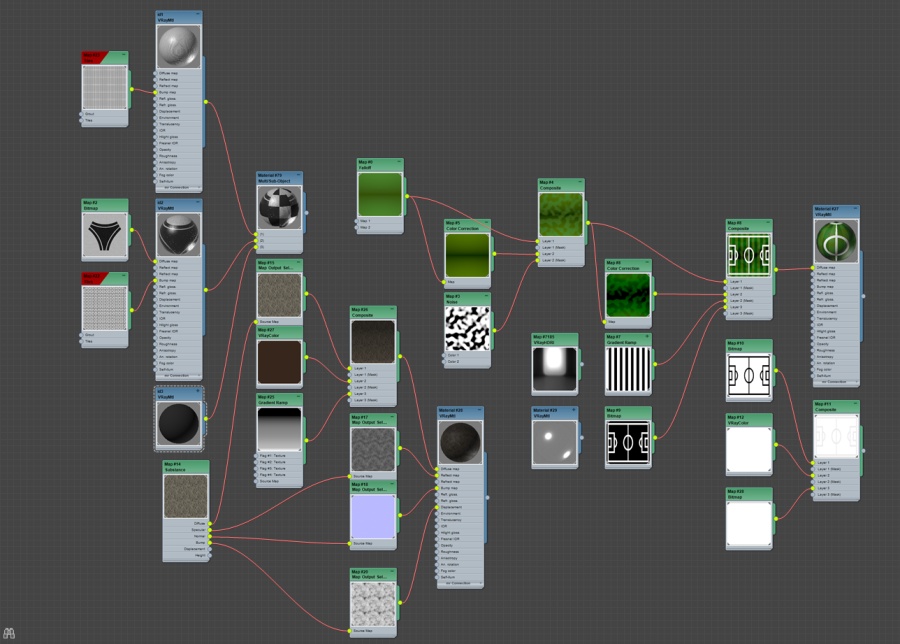Select the green Falloff map preview
Image resolution: width=900 pixels, height=644 pixels.
pyautogui.click(x=380, y=195)
